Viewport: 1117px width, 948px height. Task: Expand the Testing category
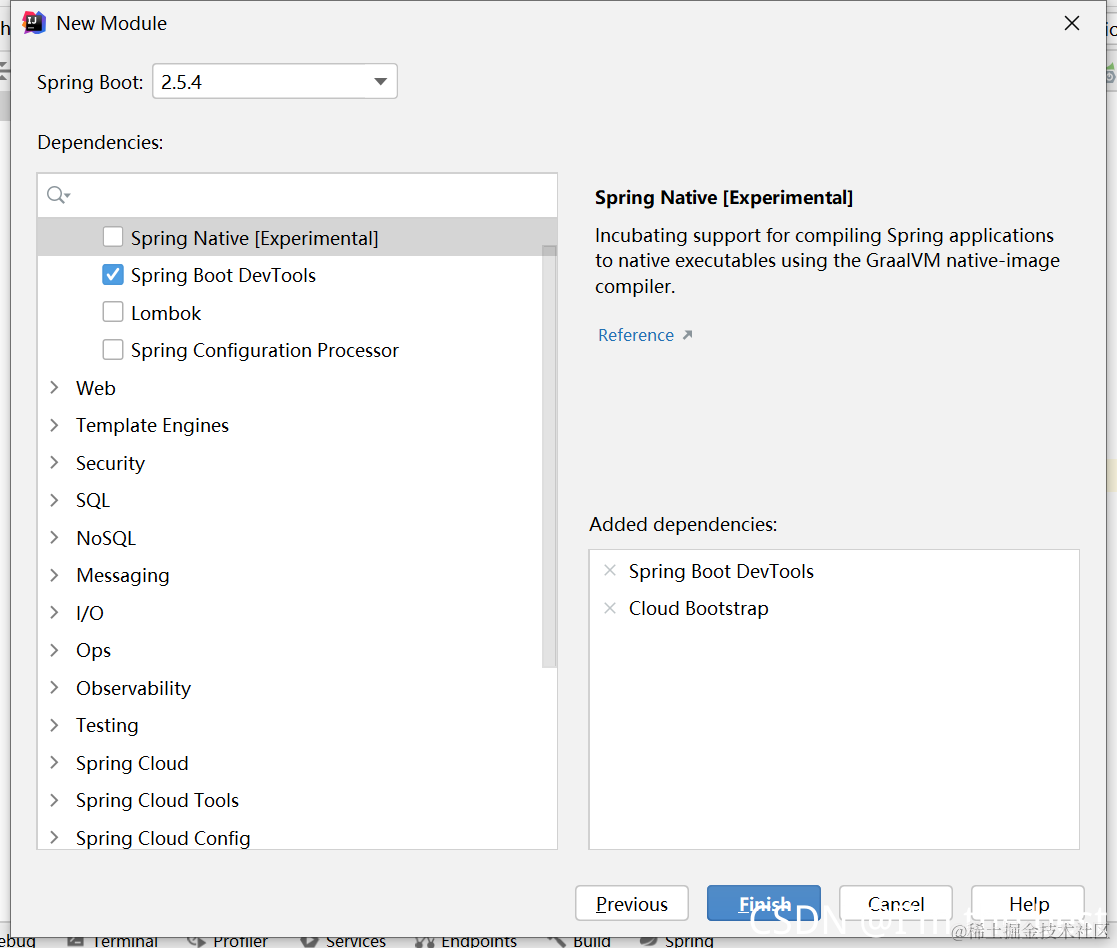click(54, 725)
